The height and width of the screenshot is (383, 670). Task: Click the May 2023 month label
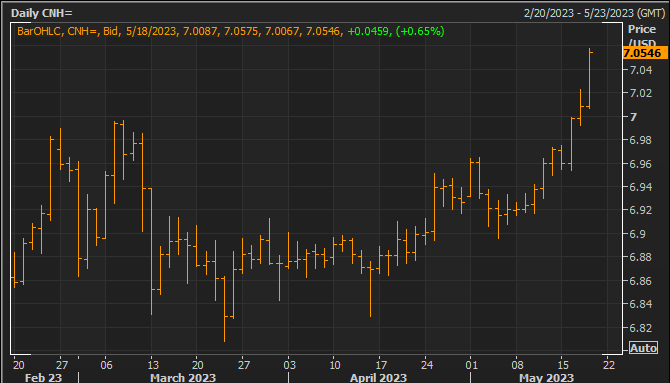(x=546, y=378)
